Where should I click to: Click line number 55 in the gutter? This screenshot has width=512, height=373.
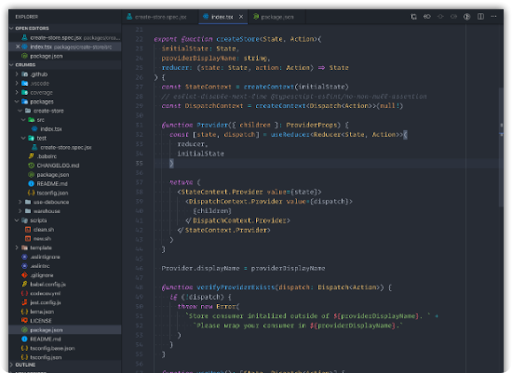[x=139, y=163]
